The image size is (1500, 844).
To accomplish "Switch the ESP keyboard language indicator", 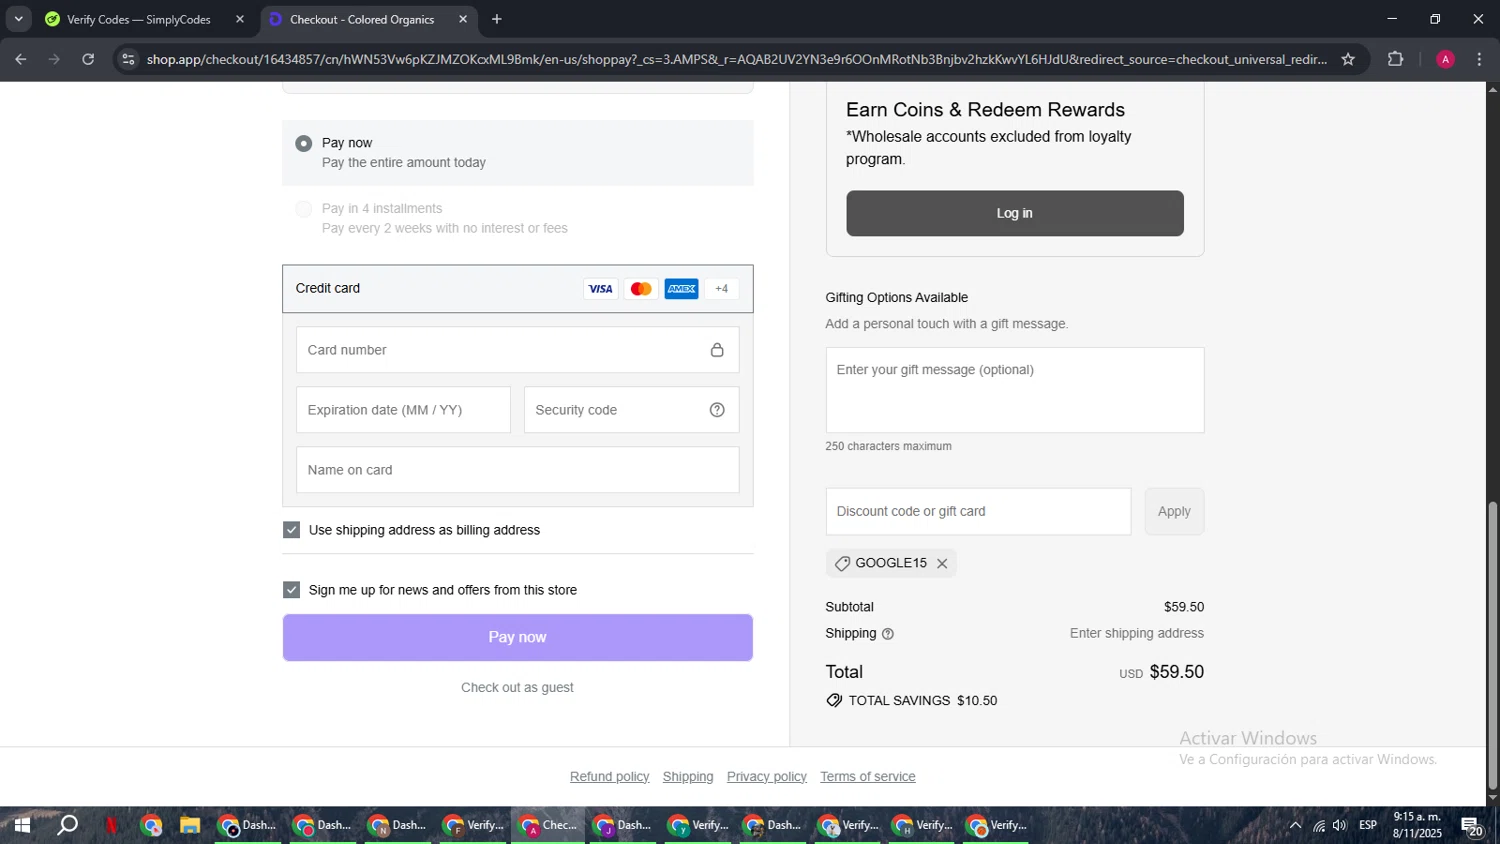I will pyautogui.click(x=1368, y=826).
